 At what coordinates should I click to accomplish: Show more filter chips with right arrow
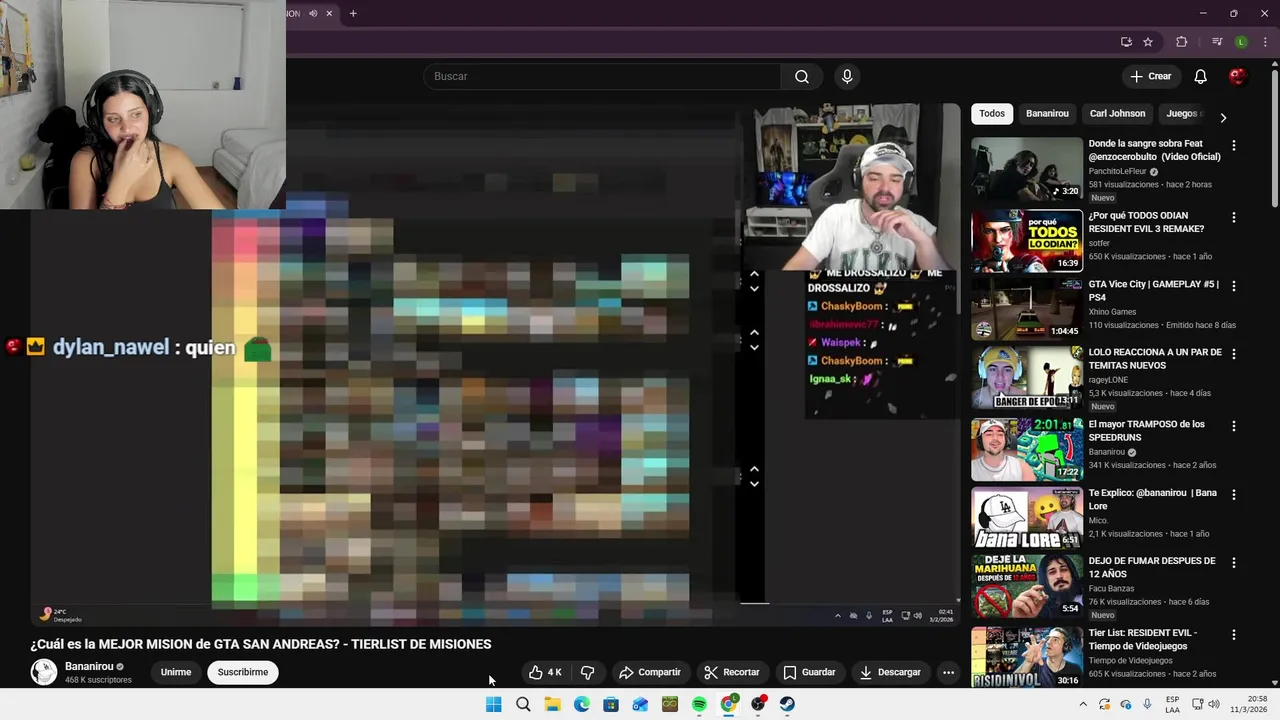[x=1223, y=117]
